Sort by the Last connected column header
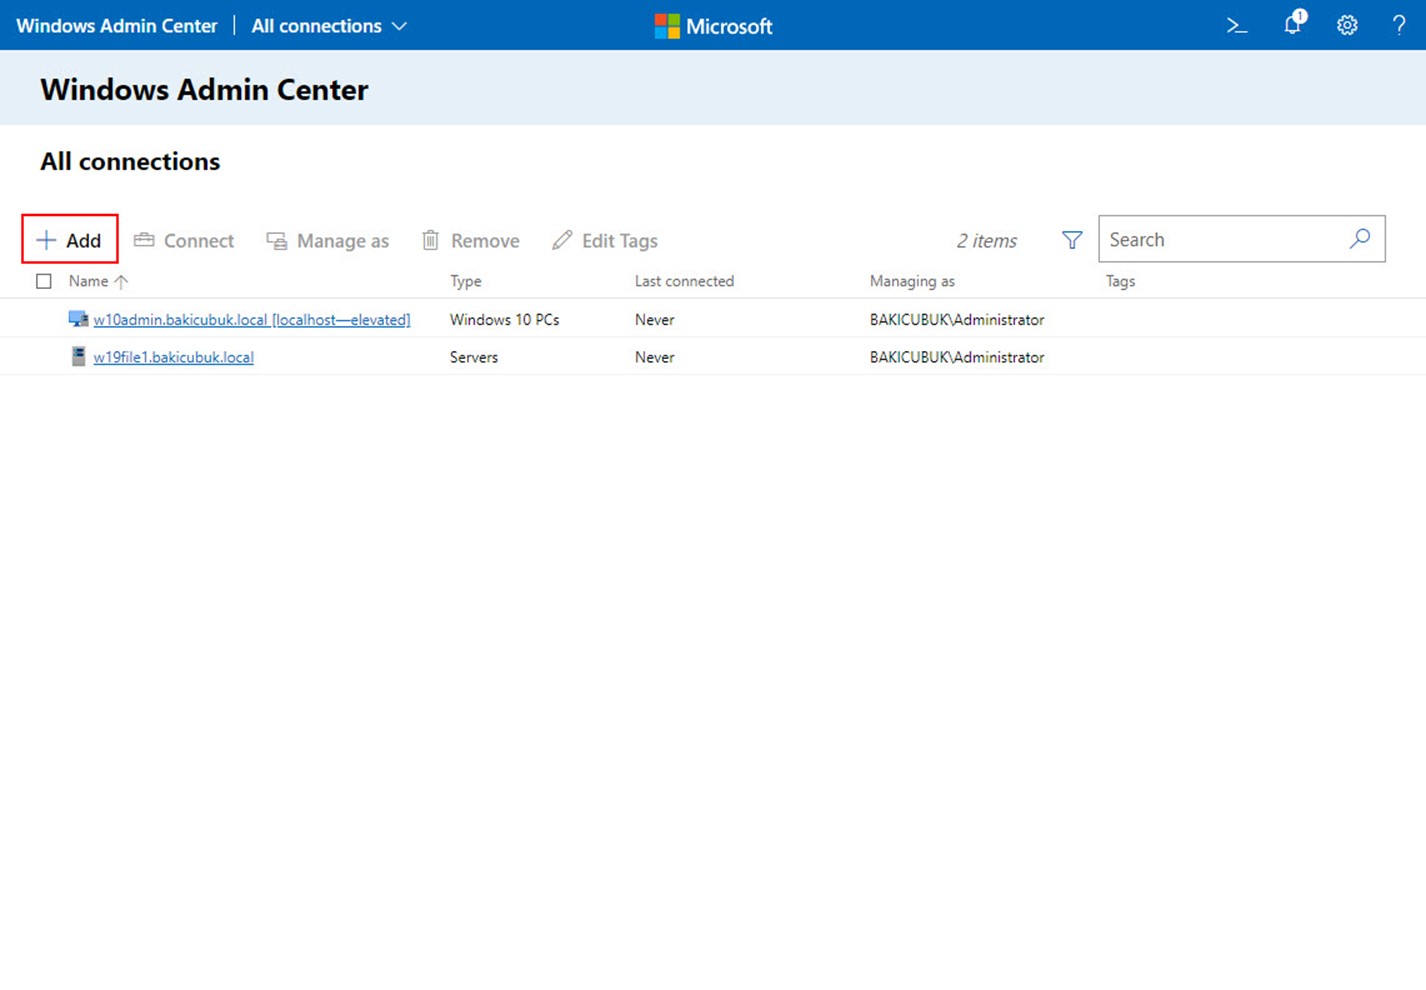Image resolution: width=1426 pixels, height=990 pixels. coord(684,281)
